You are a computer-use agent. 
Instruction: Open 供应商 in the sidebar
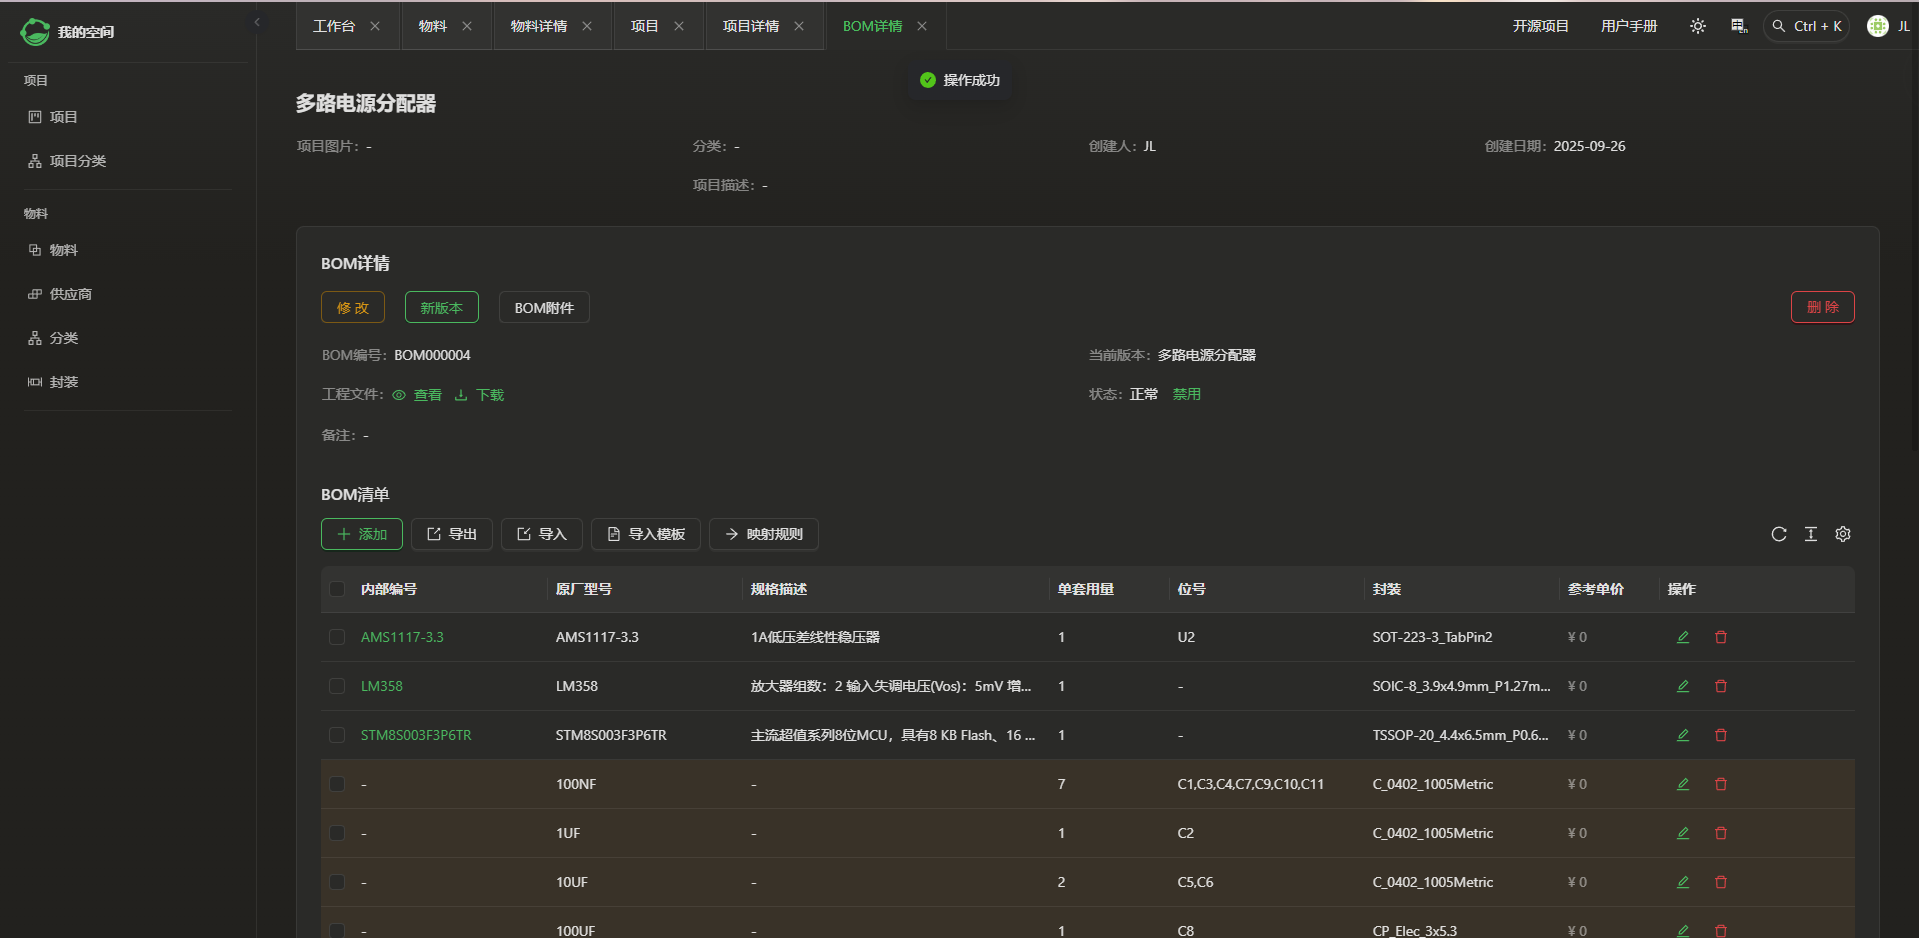pos(70,294)
